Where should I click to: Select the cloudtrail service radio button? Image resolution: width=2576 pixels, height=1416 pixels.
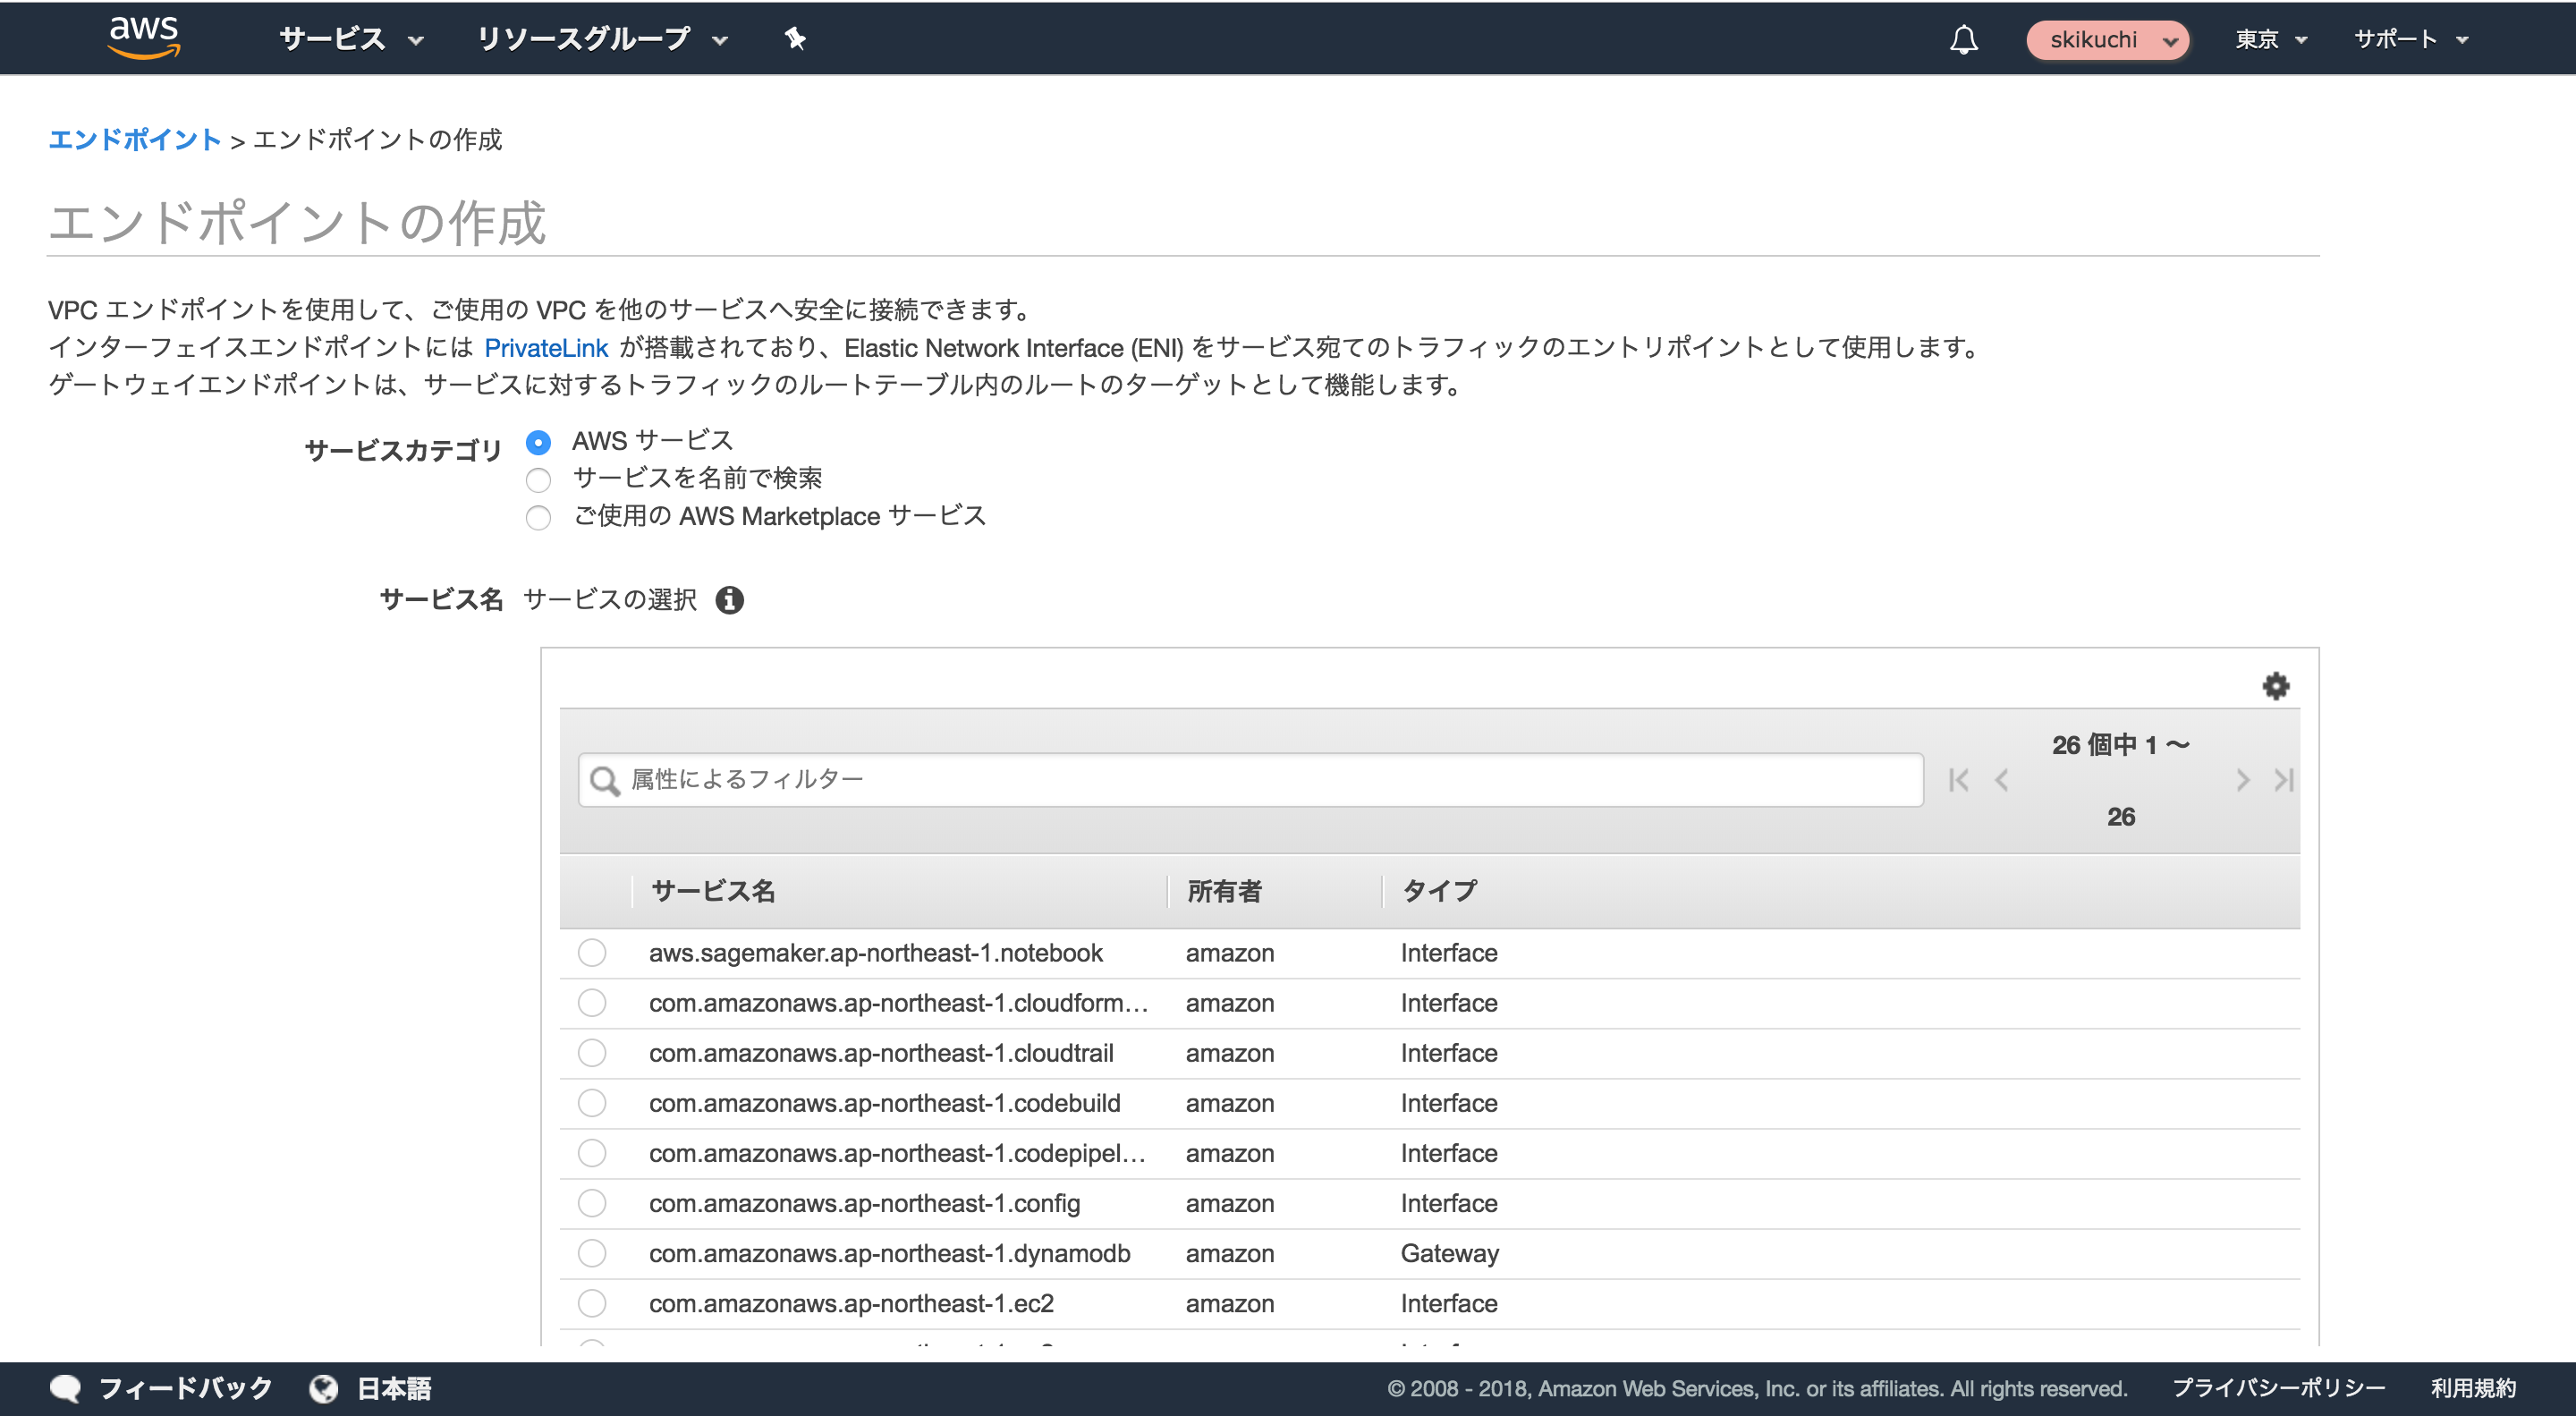click(x=592, y=1053)
